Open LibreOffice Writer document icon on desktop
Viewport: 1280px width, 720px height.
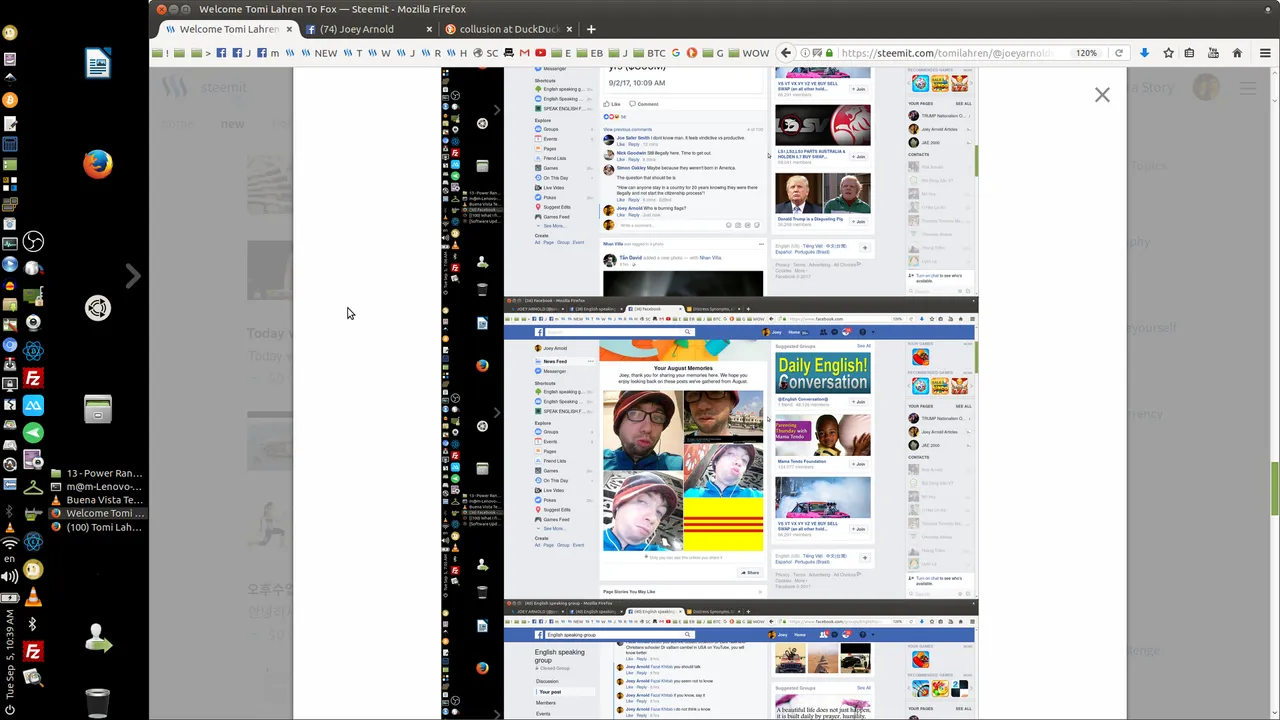click(98, 64)
